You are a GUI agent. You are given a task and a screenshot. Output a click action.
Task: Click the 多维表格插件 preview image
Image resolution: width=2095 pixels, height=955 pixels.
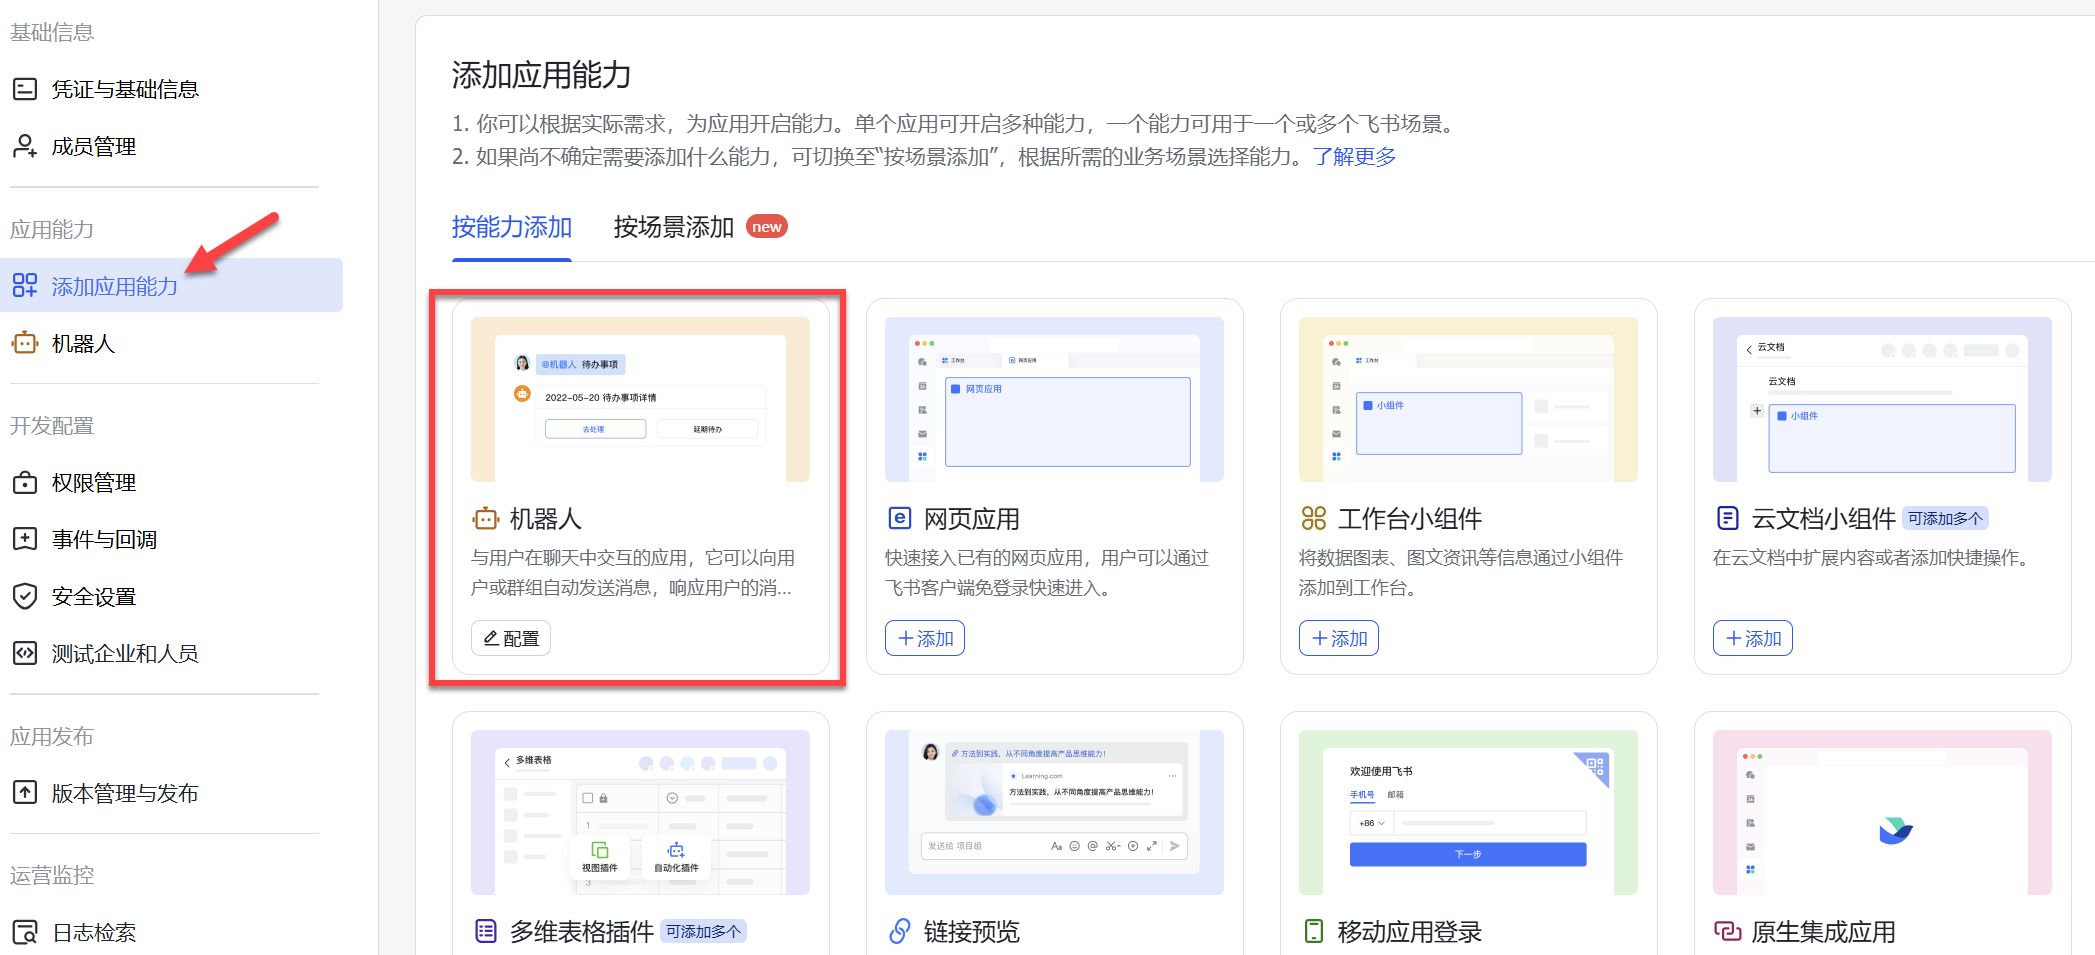640,812
